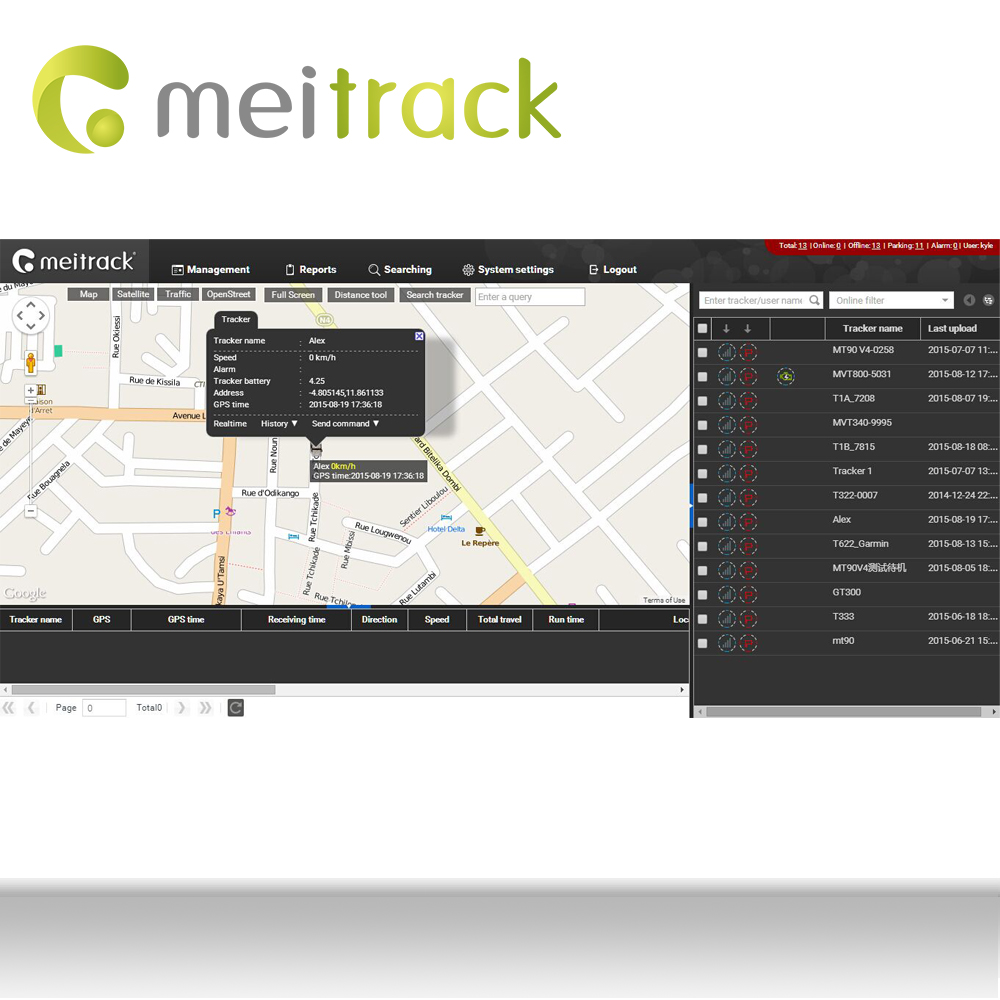The height and width of the screenshot is (1000, 1000).
Task: Click the map pan control arrows
Action: 31,313
